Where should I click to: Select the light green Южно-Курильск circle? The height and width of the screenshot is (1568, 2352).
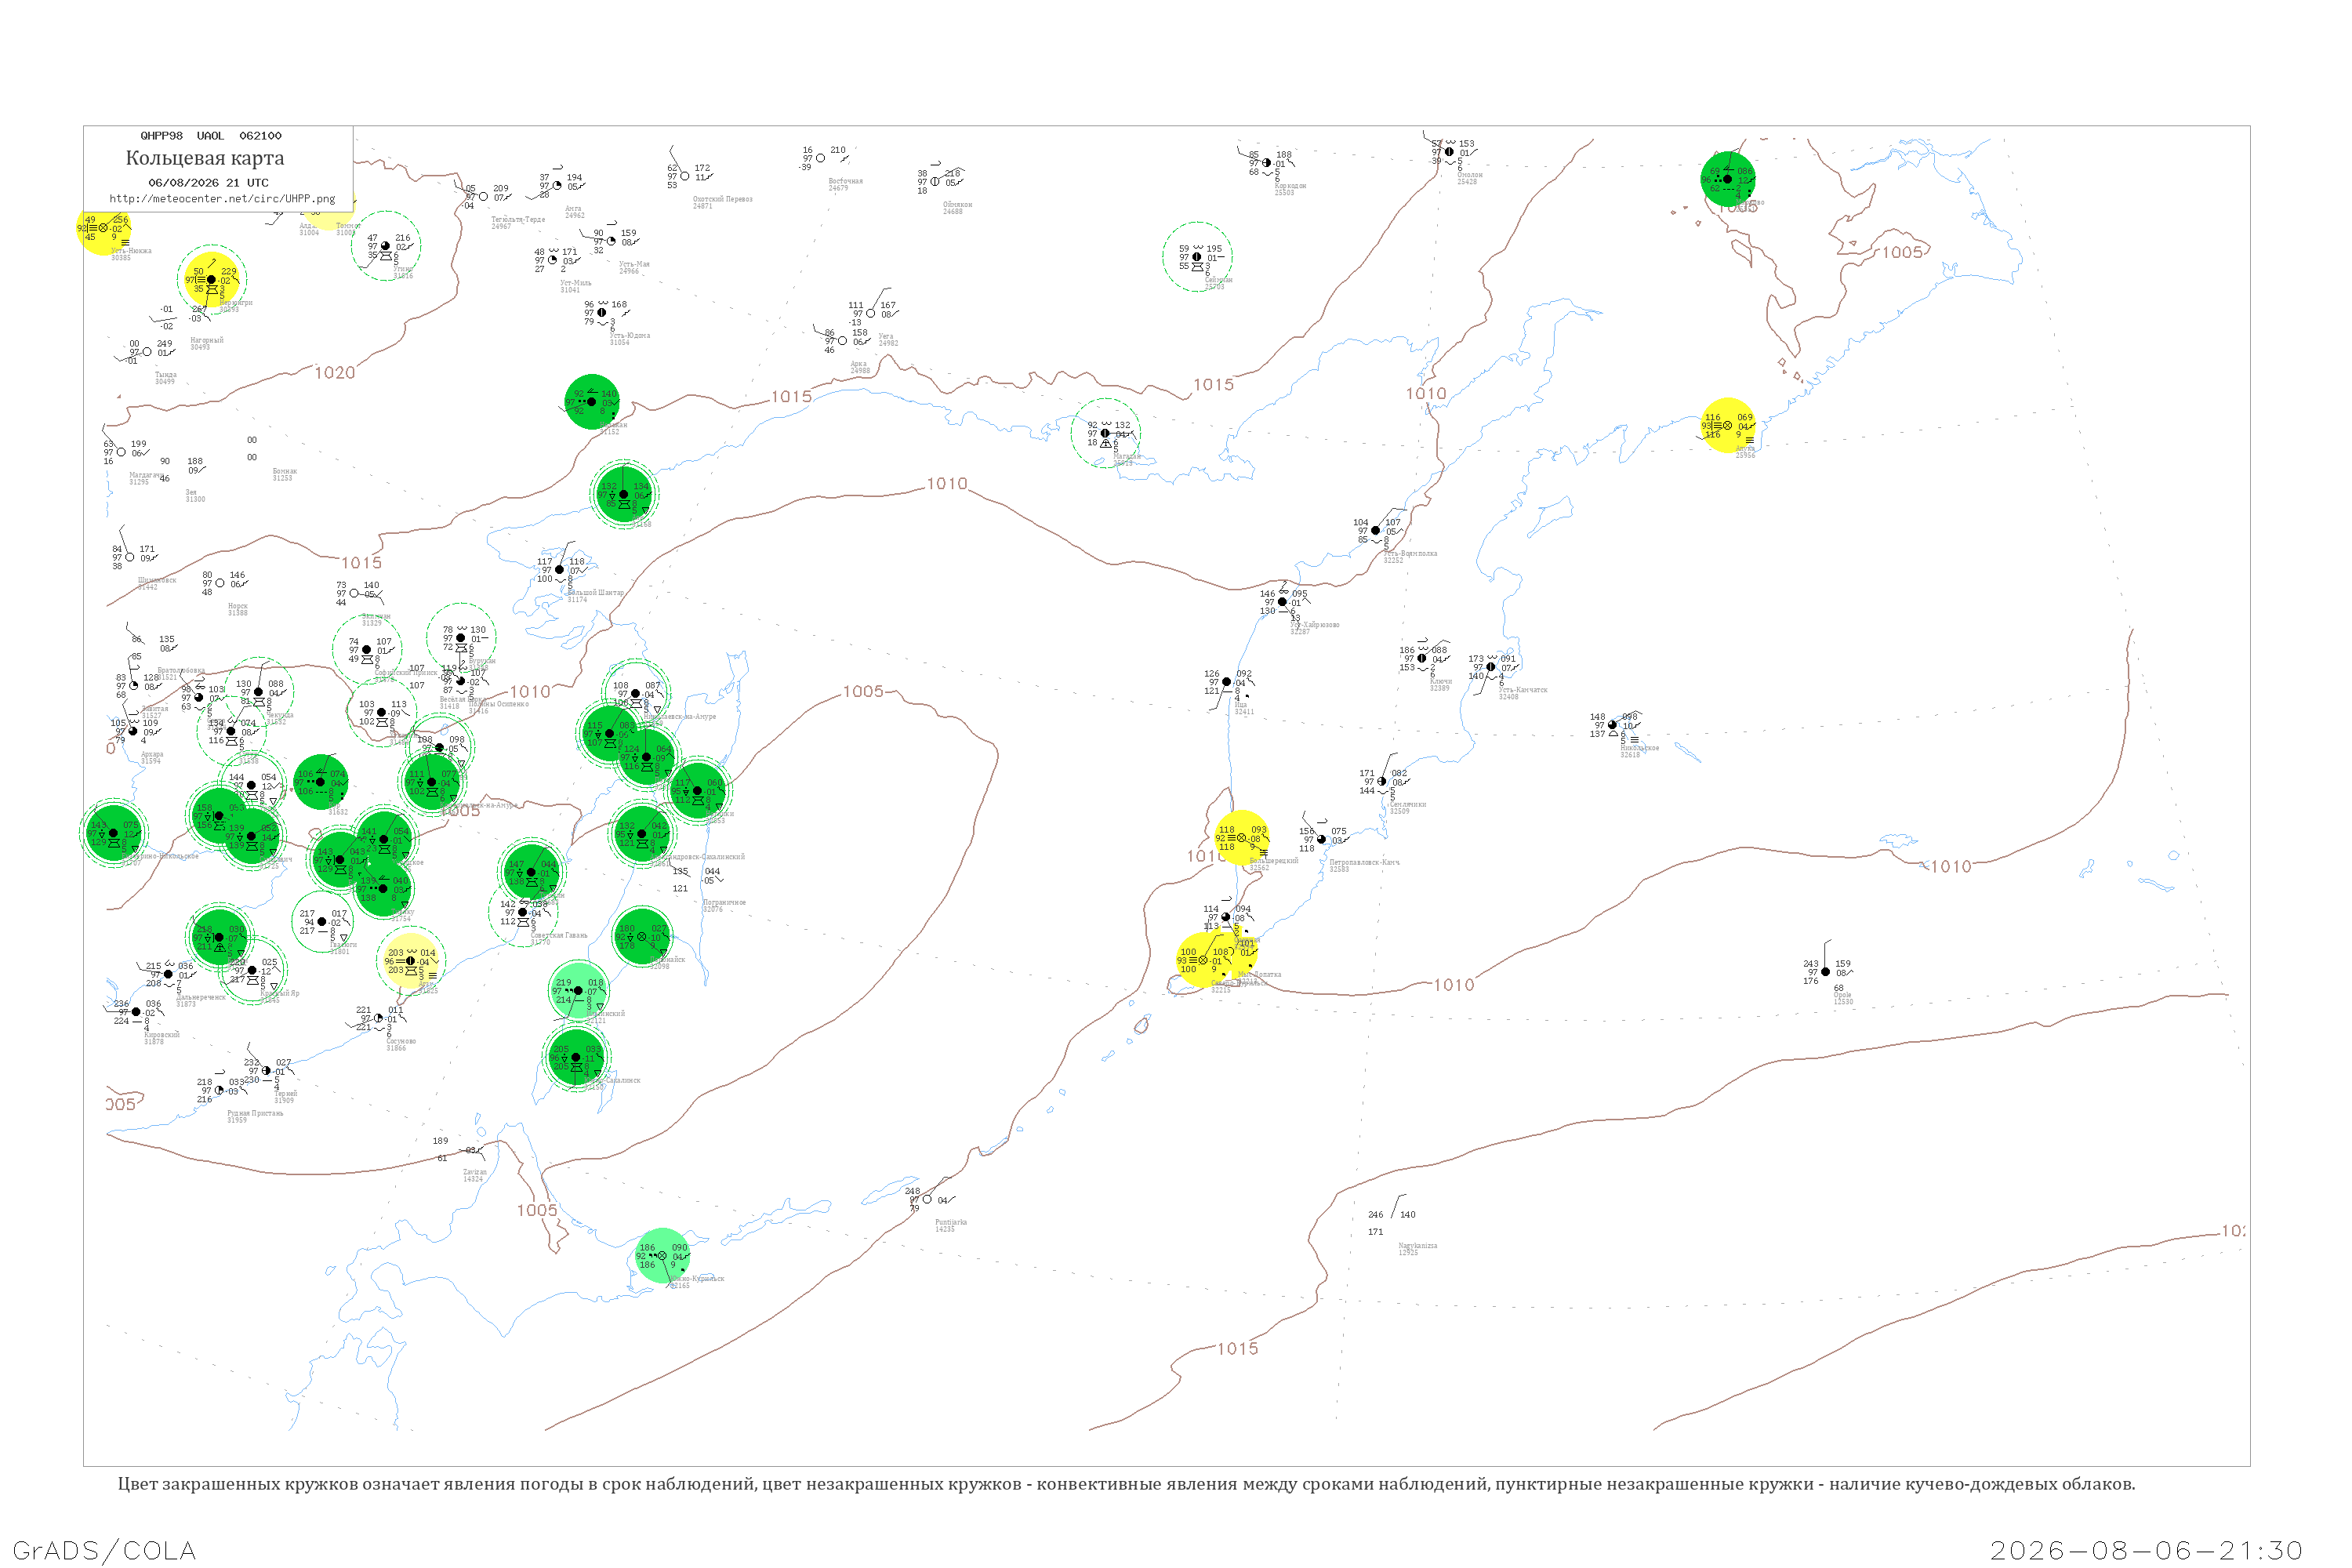(x=662, y=1256)
